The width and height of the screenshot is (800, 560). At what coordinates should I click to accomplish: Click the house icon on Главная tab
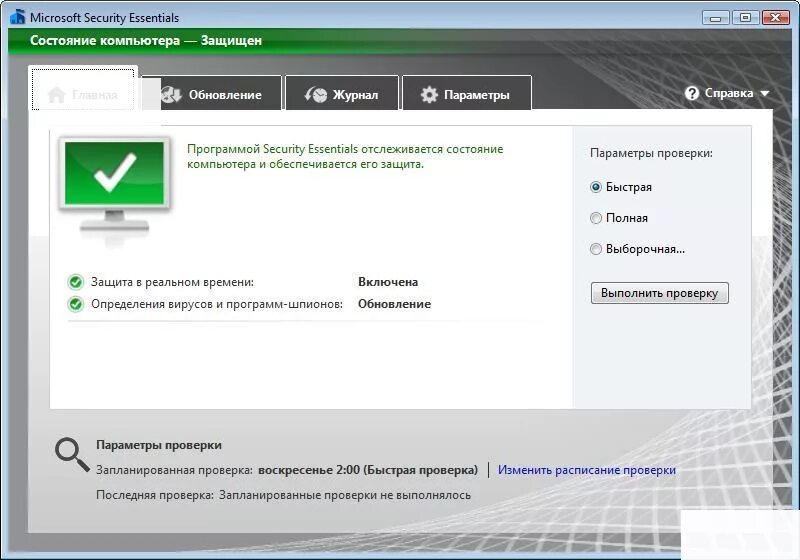coord(57,95)
